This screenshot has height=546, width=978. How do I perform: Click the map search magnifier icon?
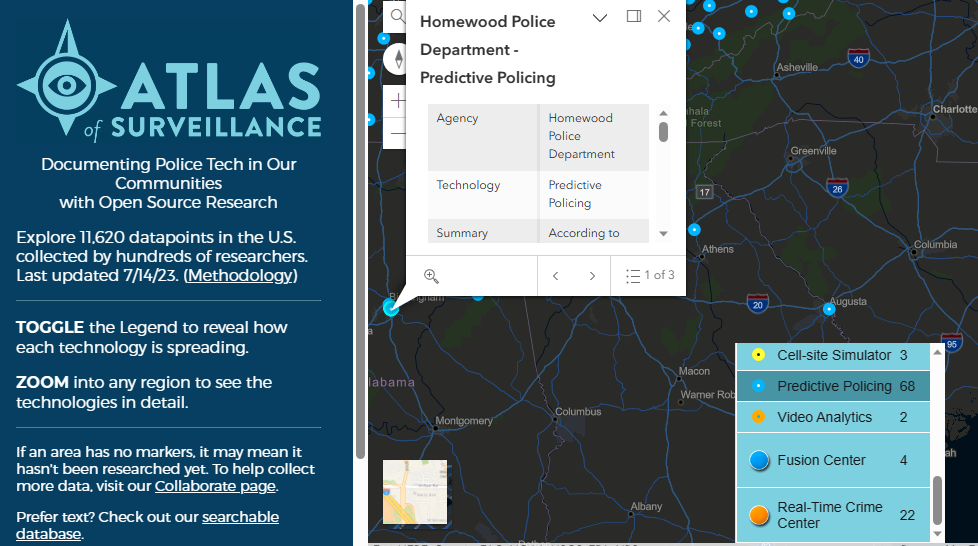(397, 16)
